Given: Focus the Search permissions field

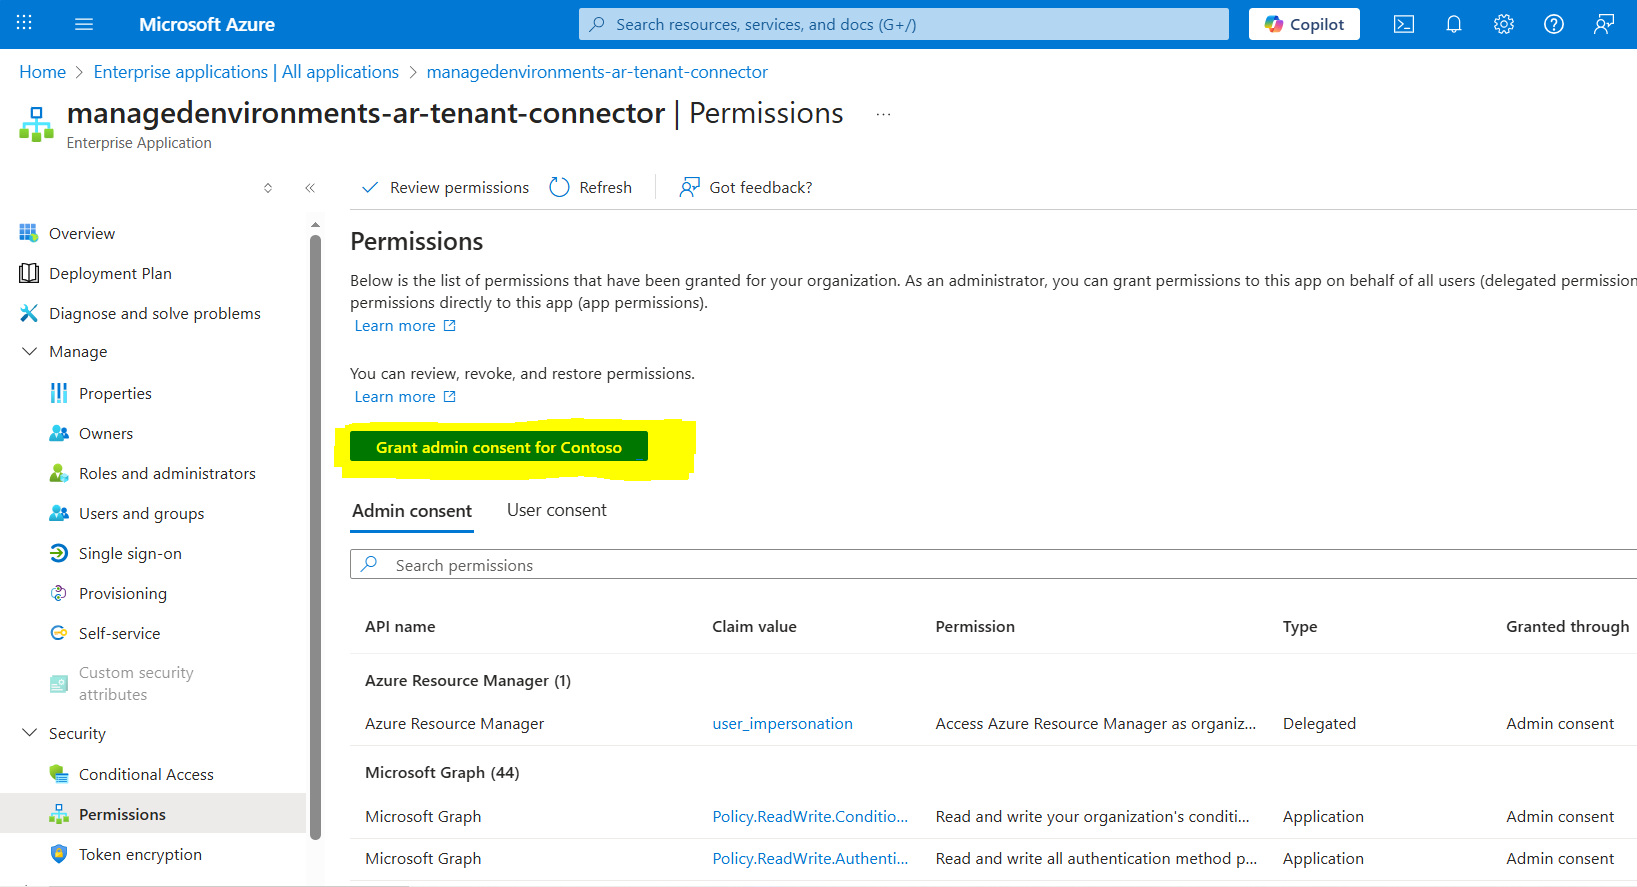Looking at the screenshot, I should 993,564.
